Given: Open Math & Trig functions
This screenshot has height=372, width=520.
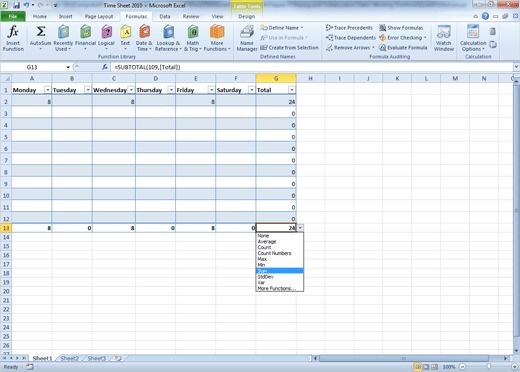Looking at the screenshot, I should (193, 38).
